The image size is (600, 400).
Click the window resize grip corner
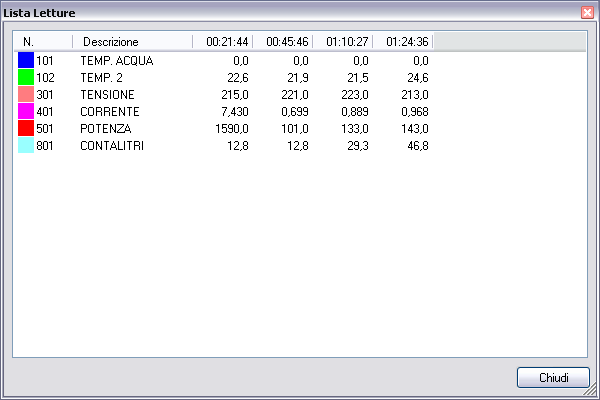[592, 393]
